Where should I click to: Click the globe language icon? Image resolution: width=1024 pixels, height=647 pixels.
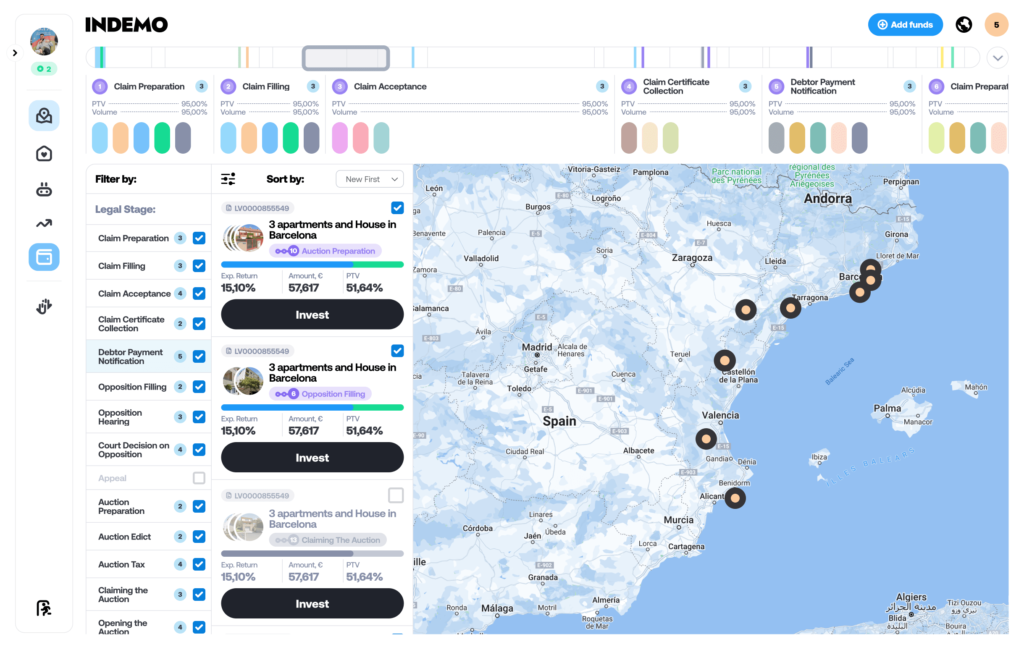click(x=964, y=25)
